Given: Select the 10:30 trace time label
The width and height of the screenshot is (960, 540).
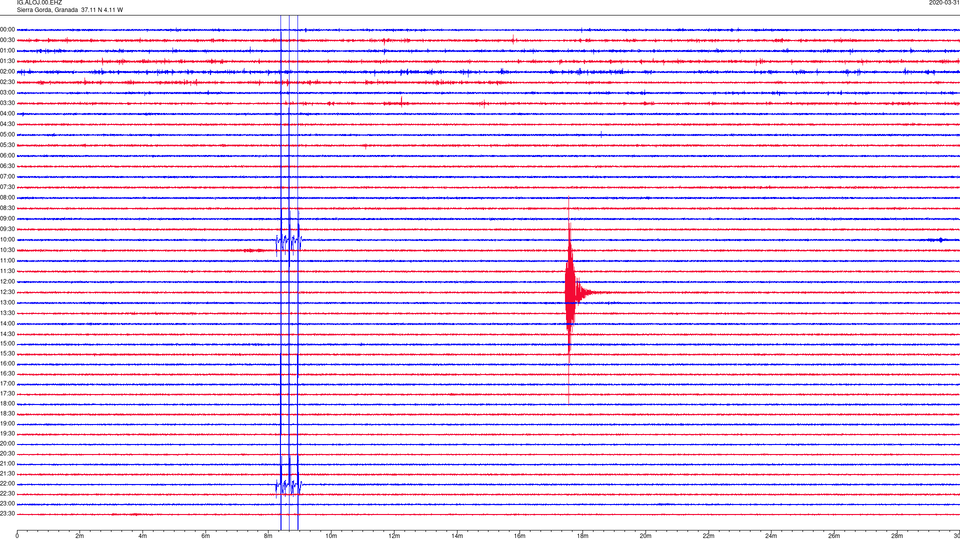Looking at the screenshot, I should point(7,250).
